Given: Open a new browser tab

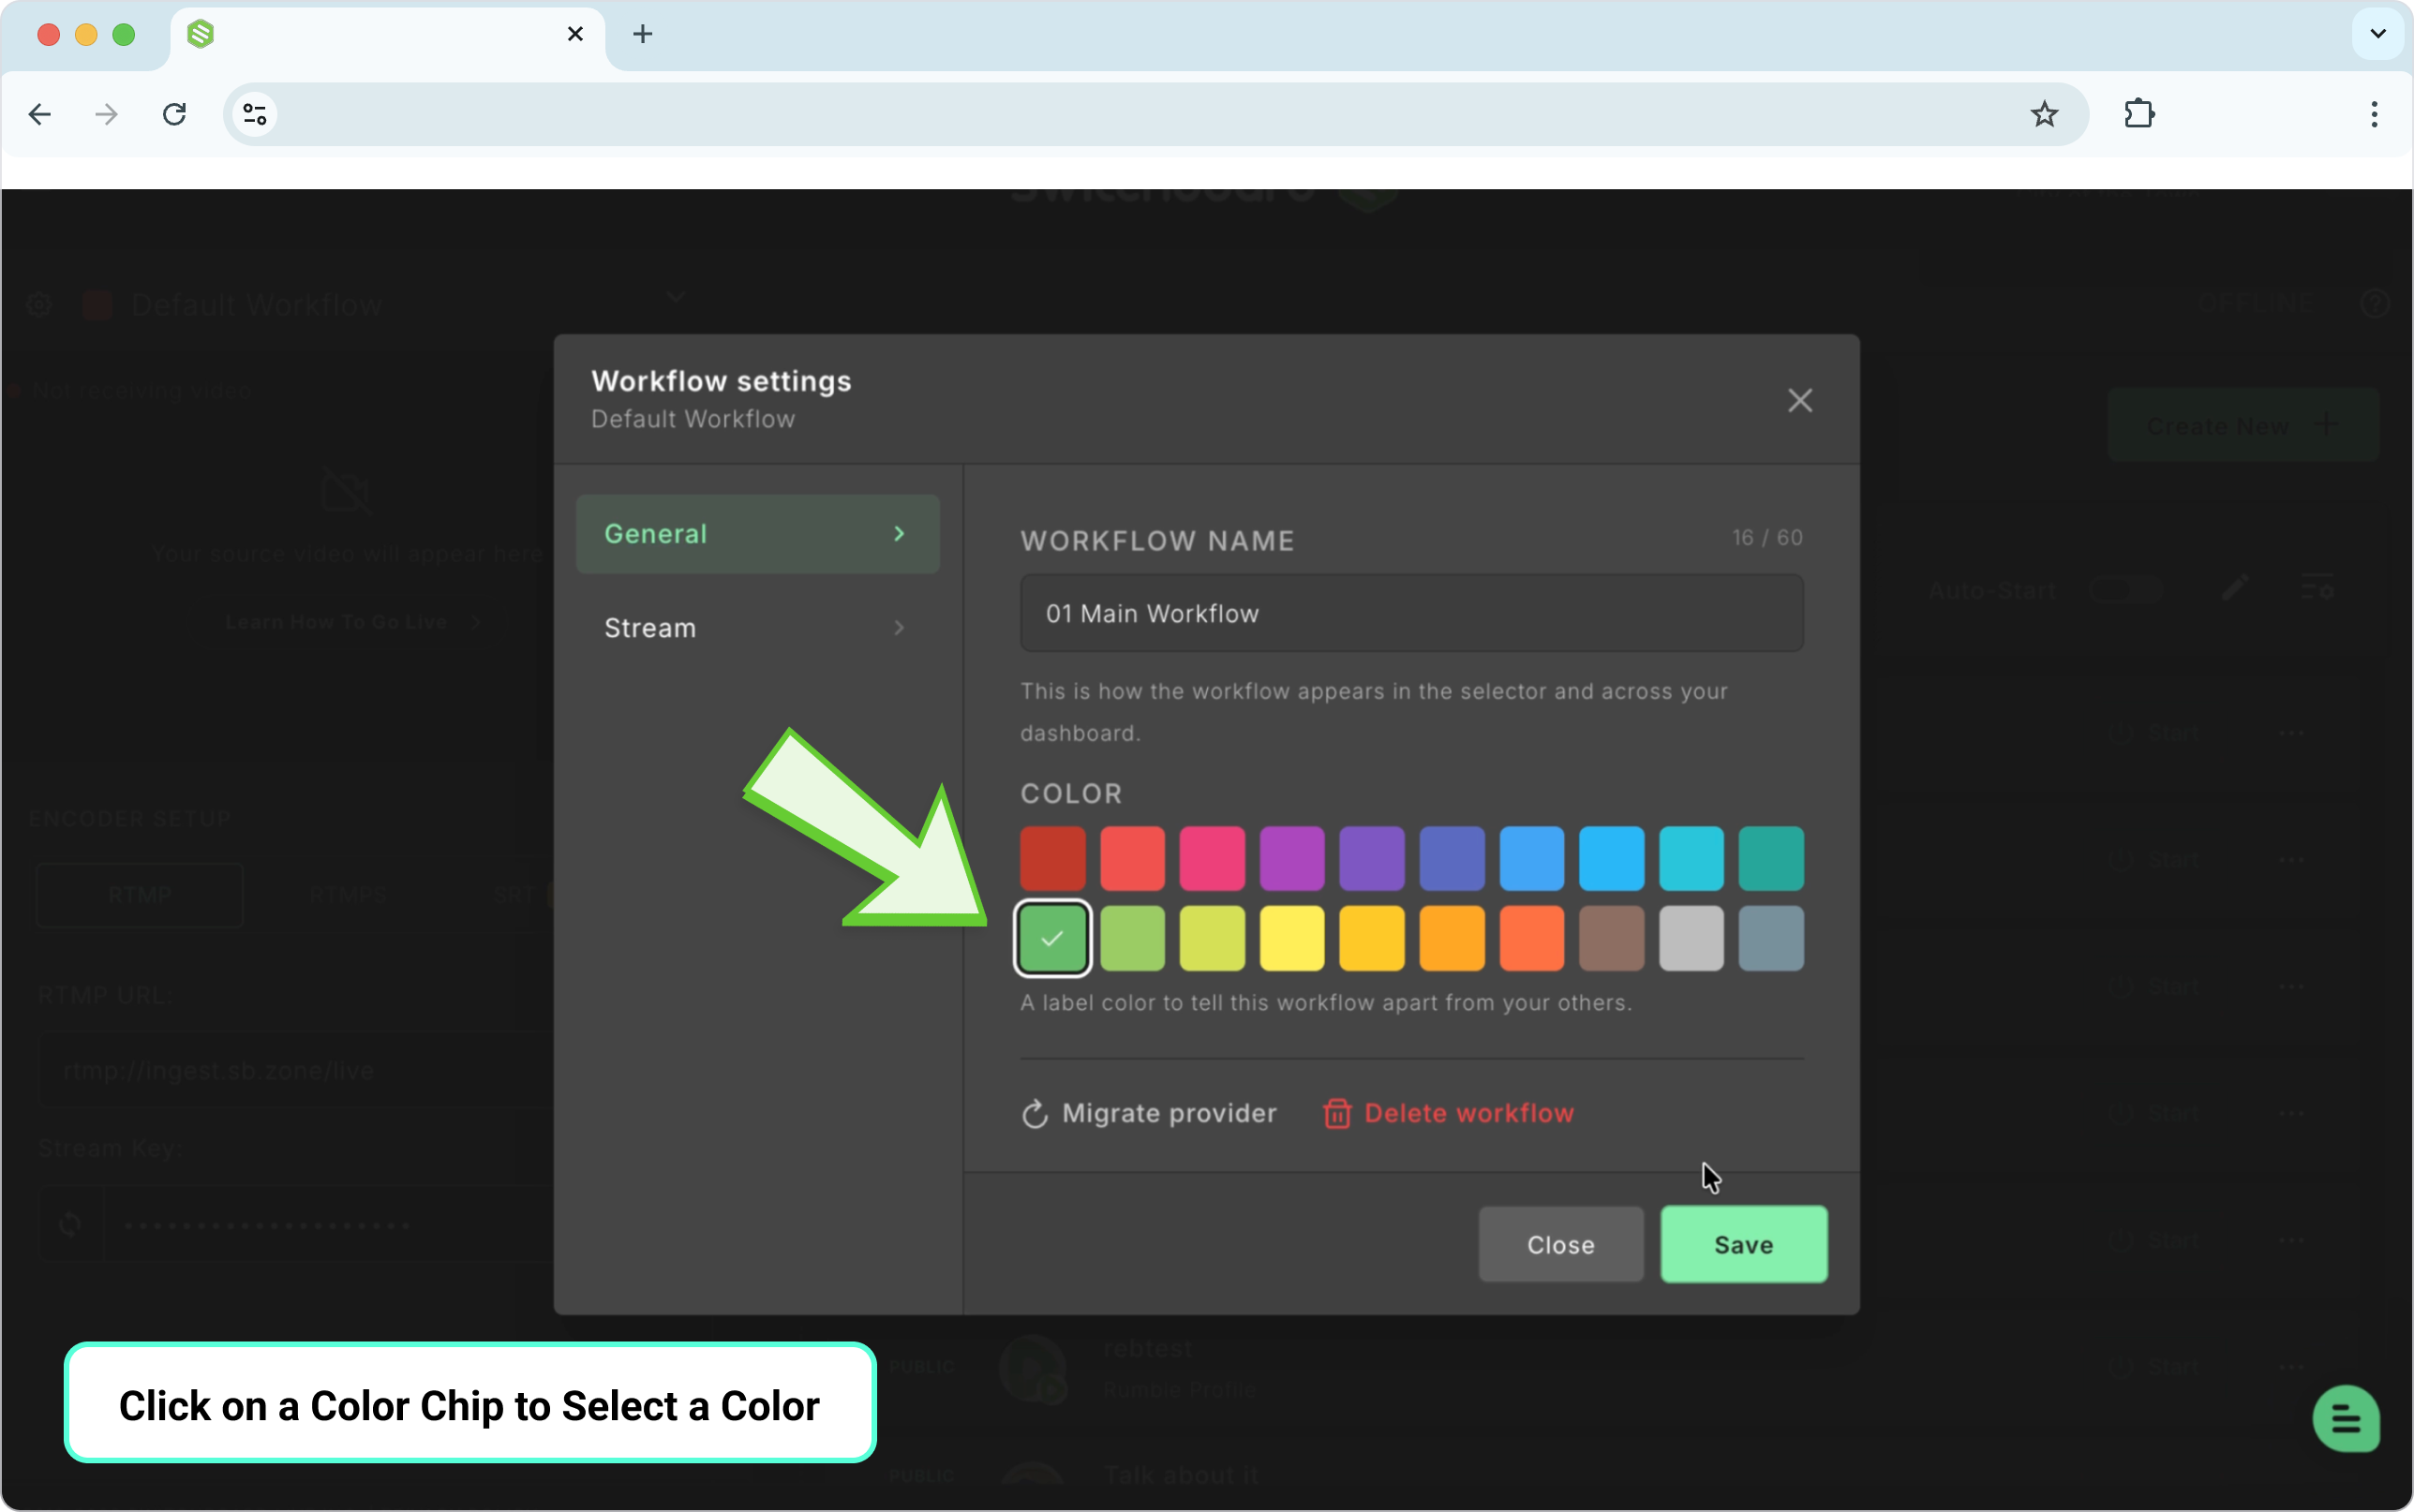Looking at the screenshot, I should click(643, 34).
